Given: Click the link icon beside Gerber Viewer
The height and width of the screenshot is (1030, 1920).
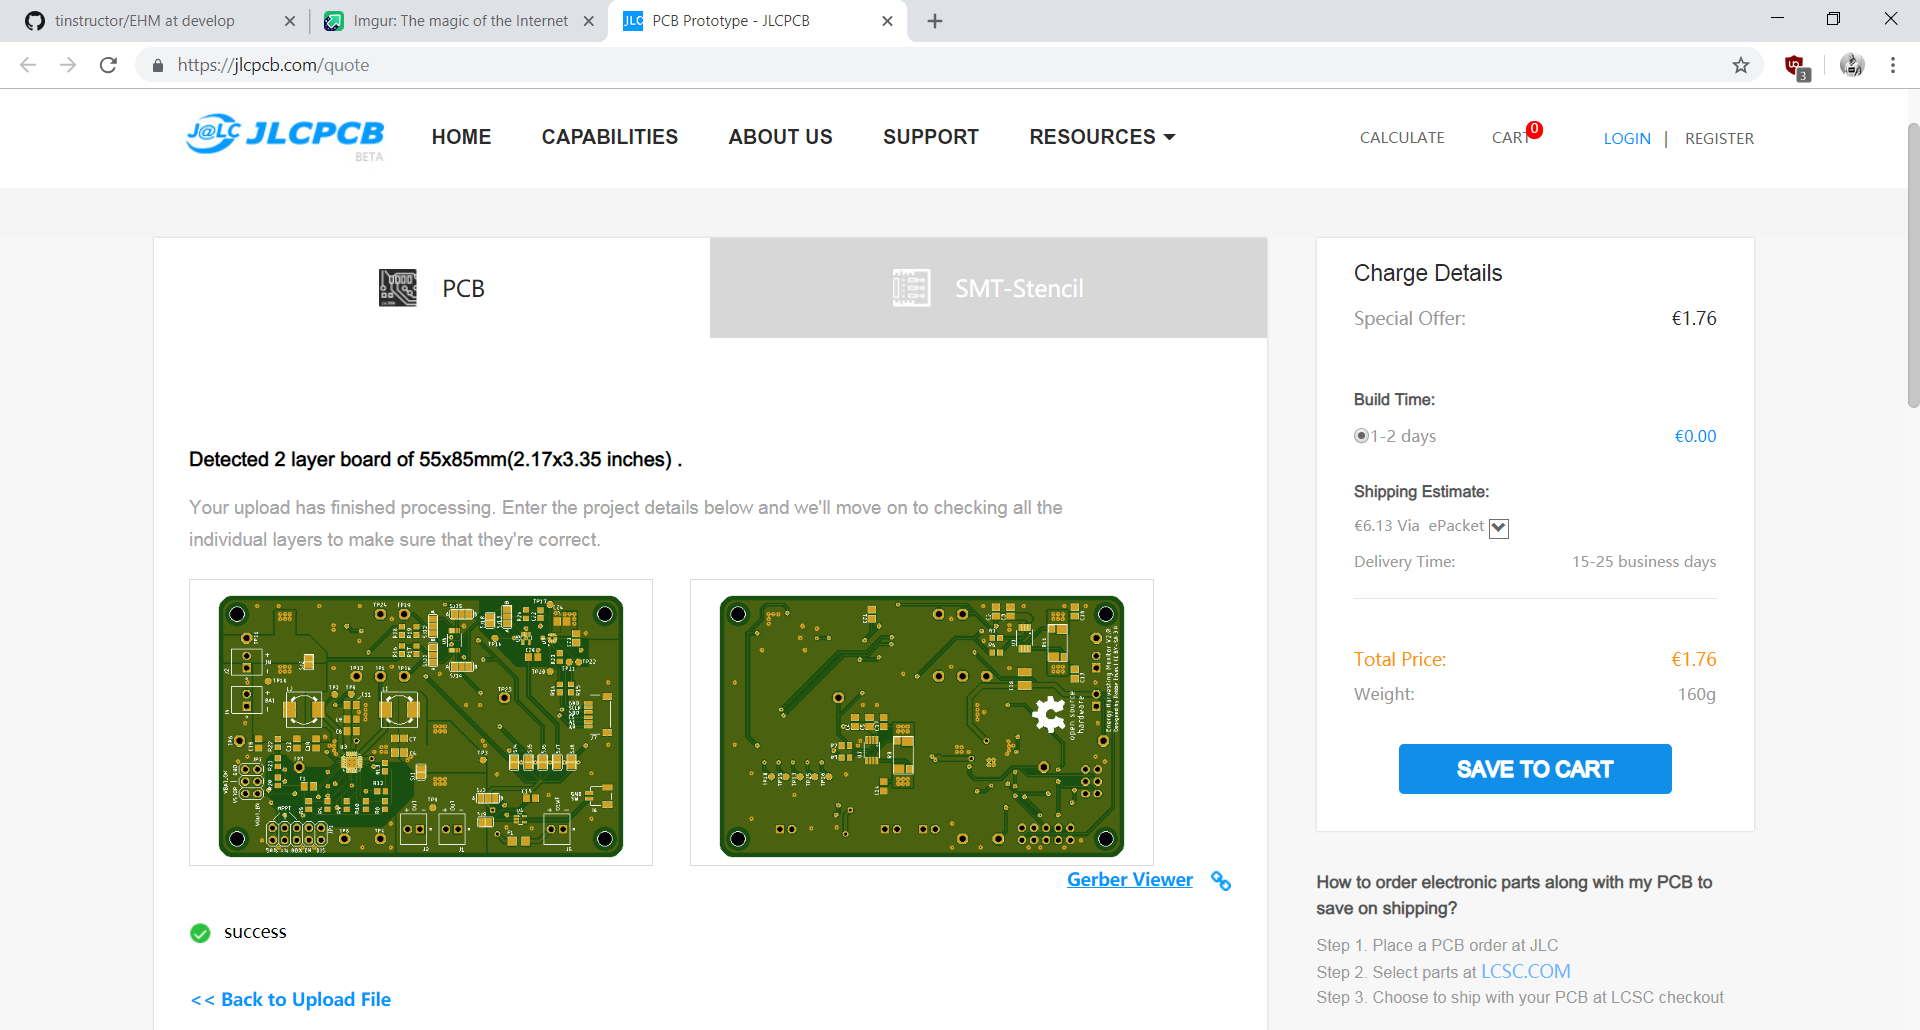Looking at the screenshot, I should [1221, 881].
